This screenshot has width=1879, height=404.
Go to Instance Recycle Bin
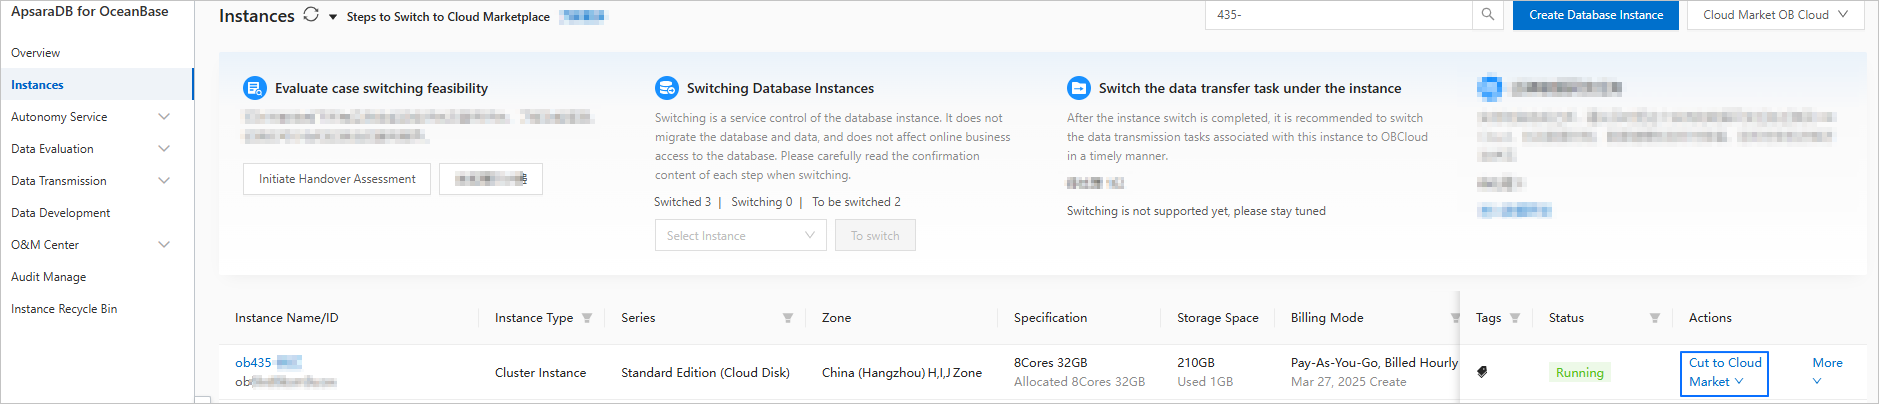[64, 309]
